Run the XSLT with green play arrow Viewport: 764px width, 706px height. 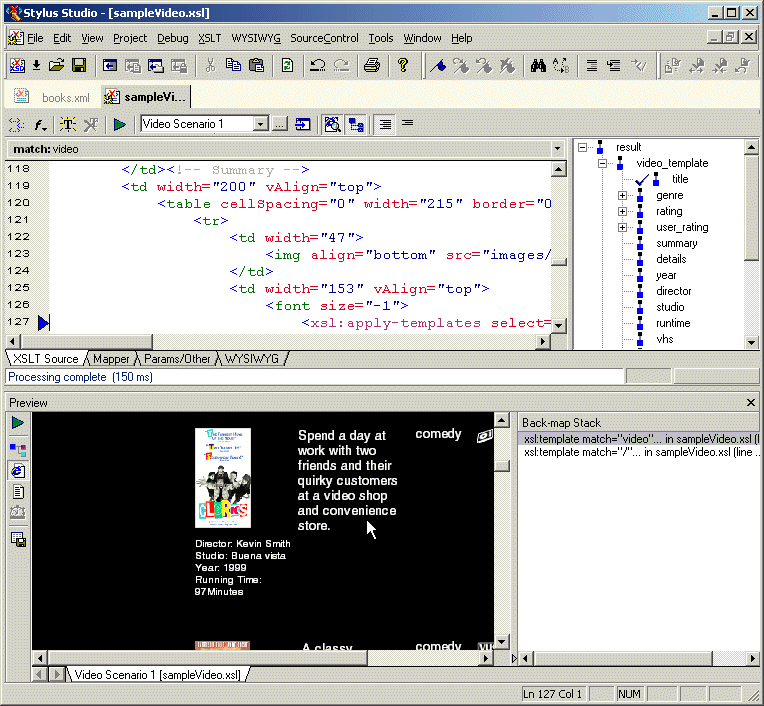119,125
